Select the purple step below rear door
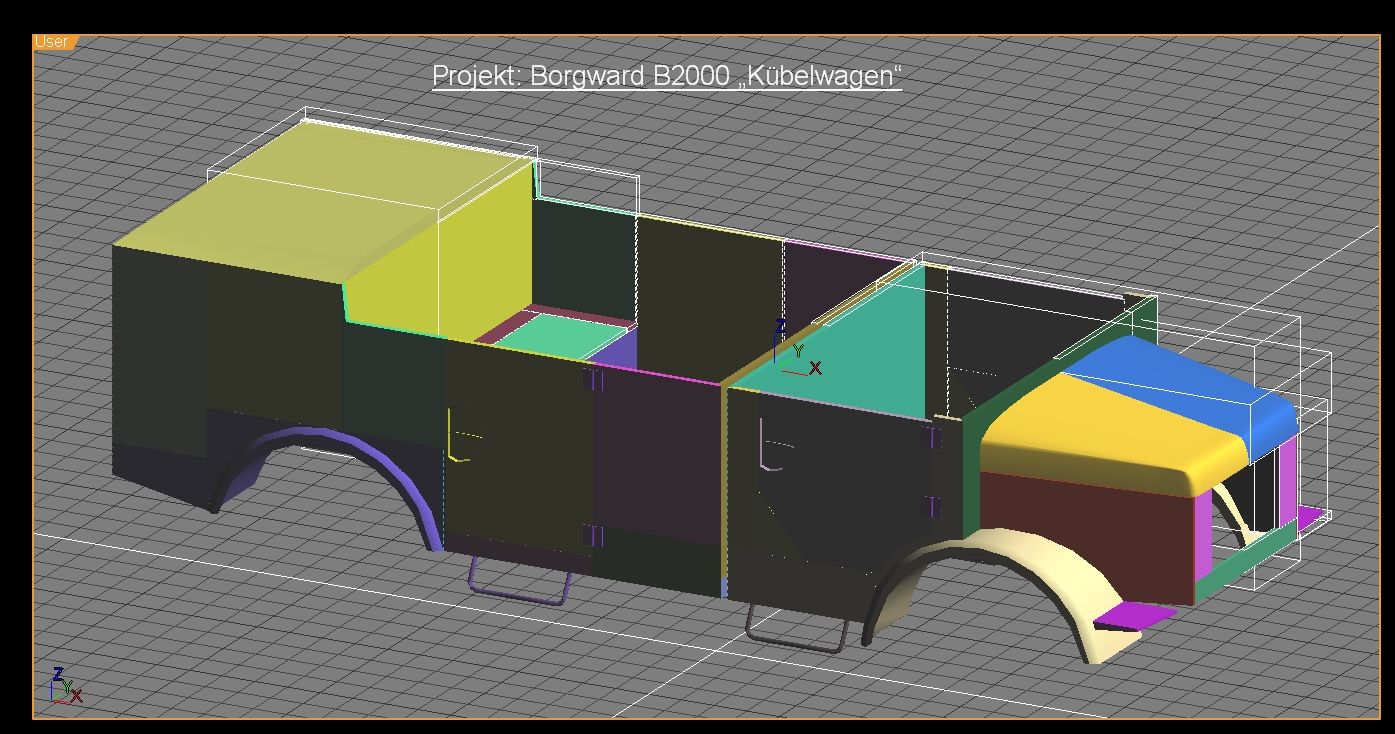 click(x=520, y=580)
